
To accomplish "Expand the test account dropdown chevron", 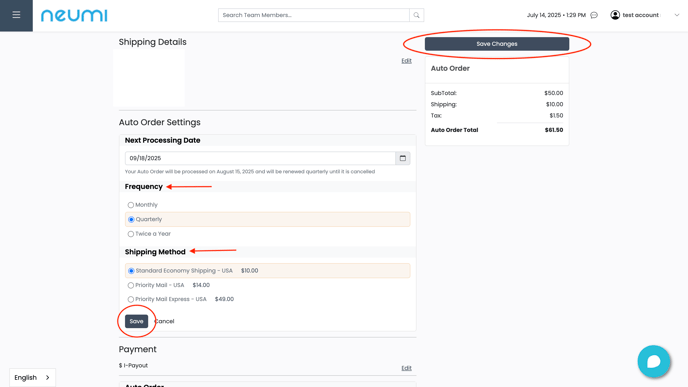I will click(677, 15).
